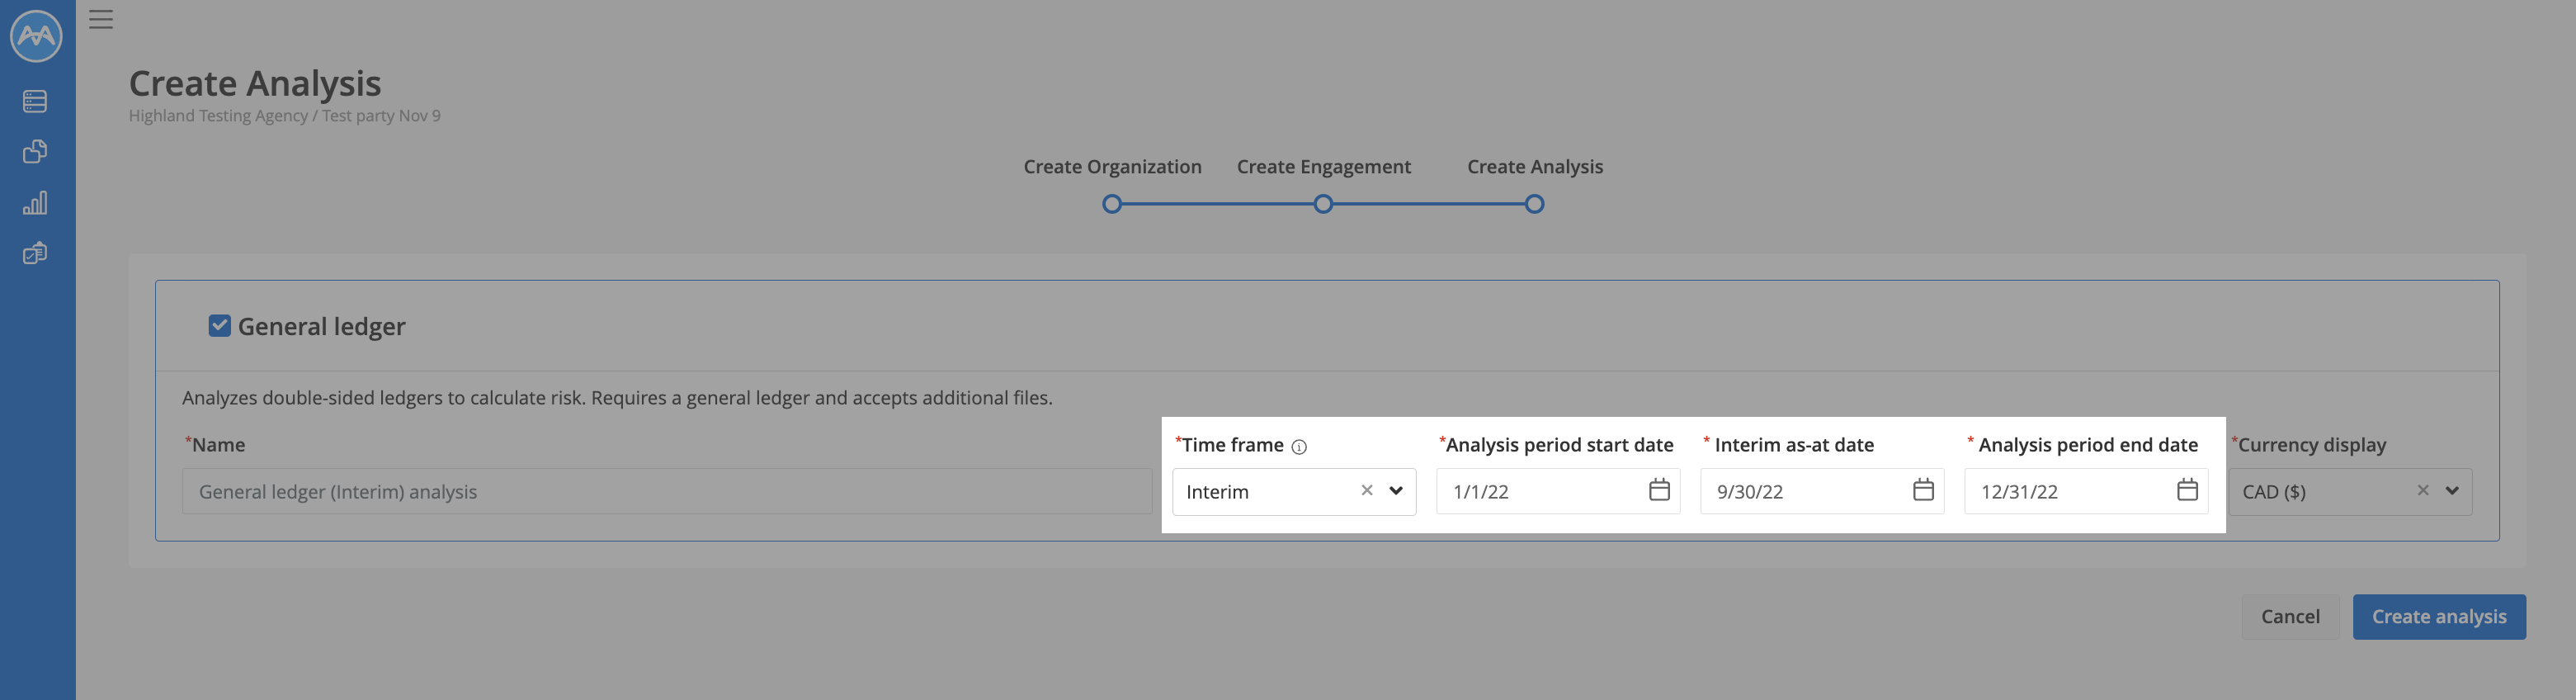This screenshot has width=2576, height=700.
Task: Click the text 'Analyzes double-sided ledgers to calculate risk'
Action: pyautogui.click(x=383, y=398)
